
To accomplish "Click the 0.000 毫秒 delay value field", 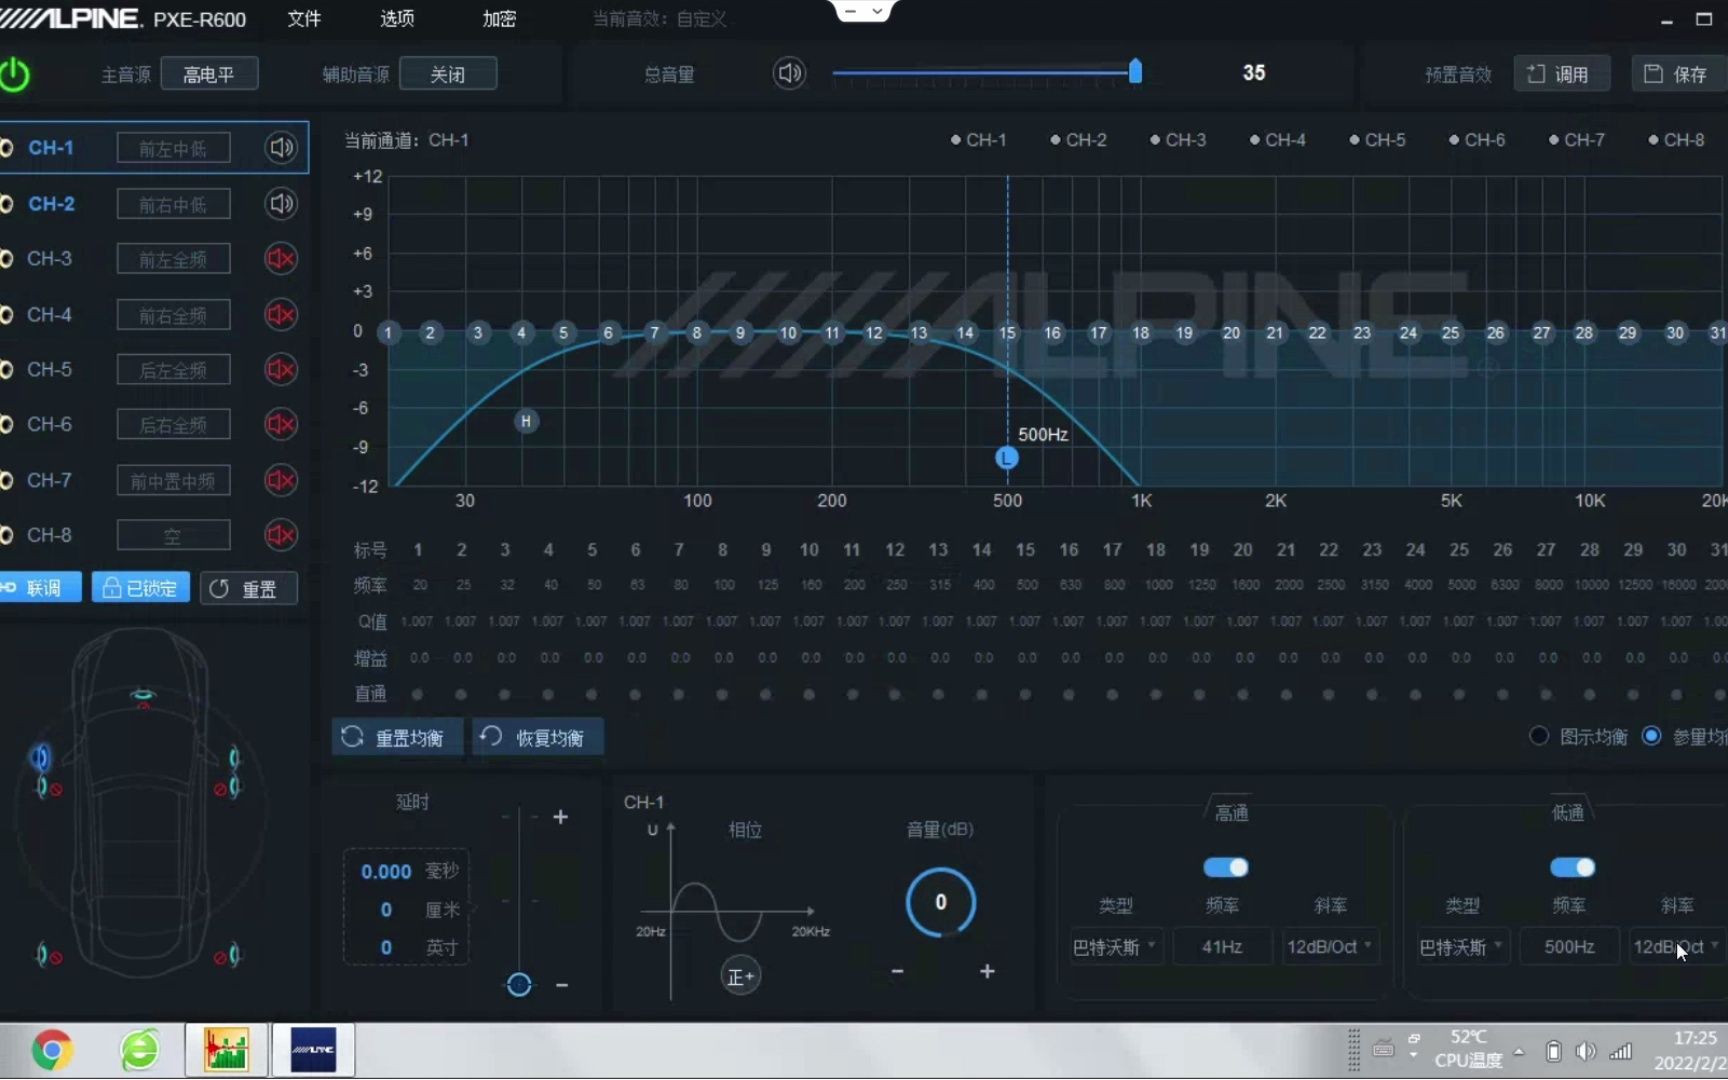I will (386, 871).
